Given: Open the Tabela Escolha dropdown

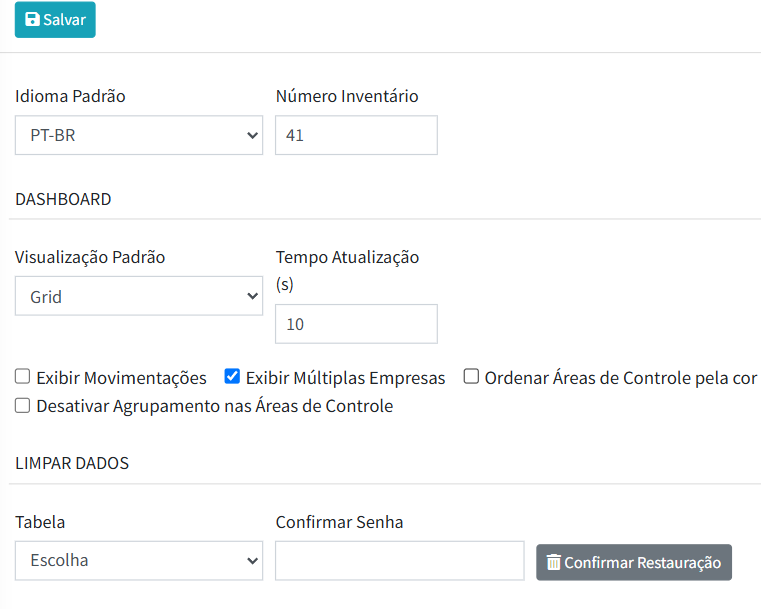Looking at the screenshot, I should tap(139, 561).
